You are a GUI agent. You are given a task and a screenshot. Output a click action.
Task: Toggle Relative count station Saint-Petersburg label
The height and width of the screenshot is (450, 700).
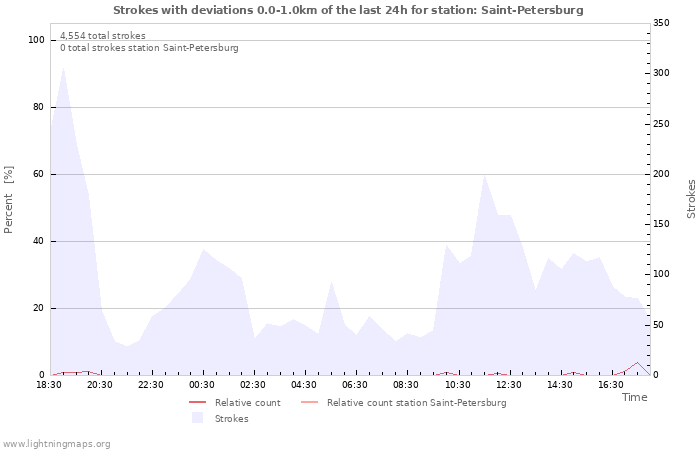(x=416, y=403)
